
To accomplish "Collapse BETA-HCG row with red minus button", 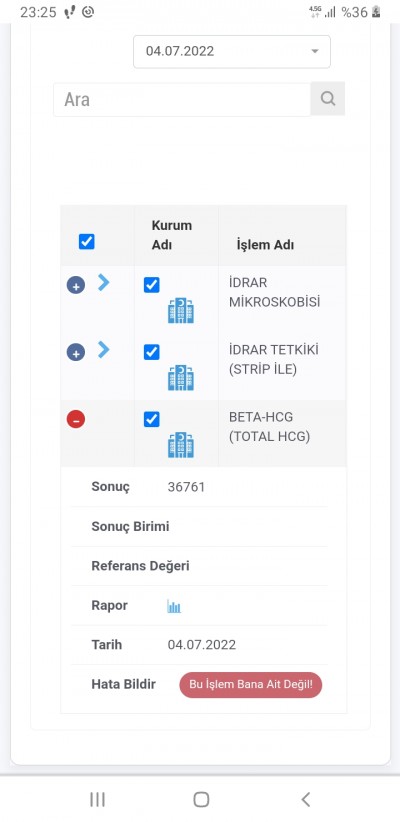I will tap(75, 419).
